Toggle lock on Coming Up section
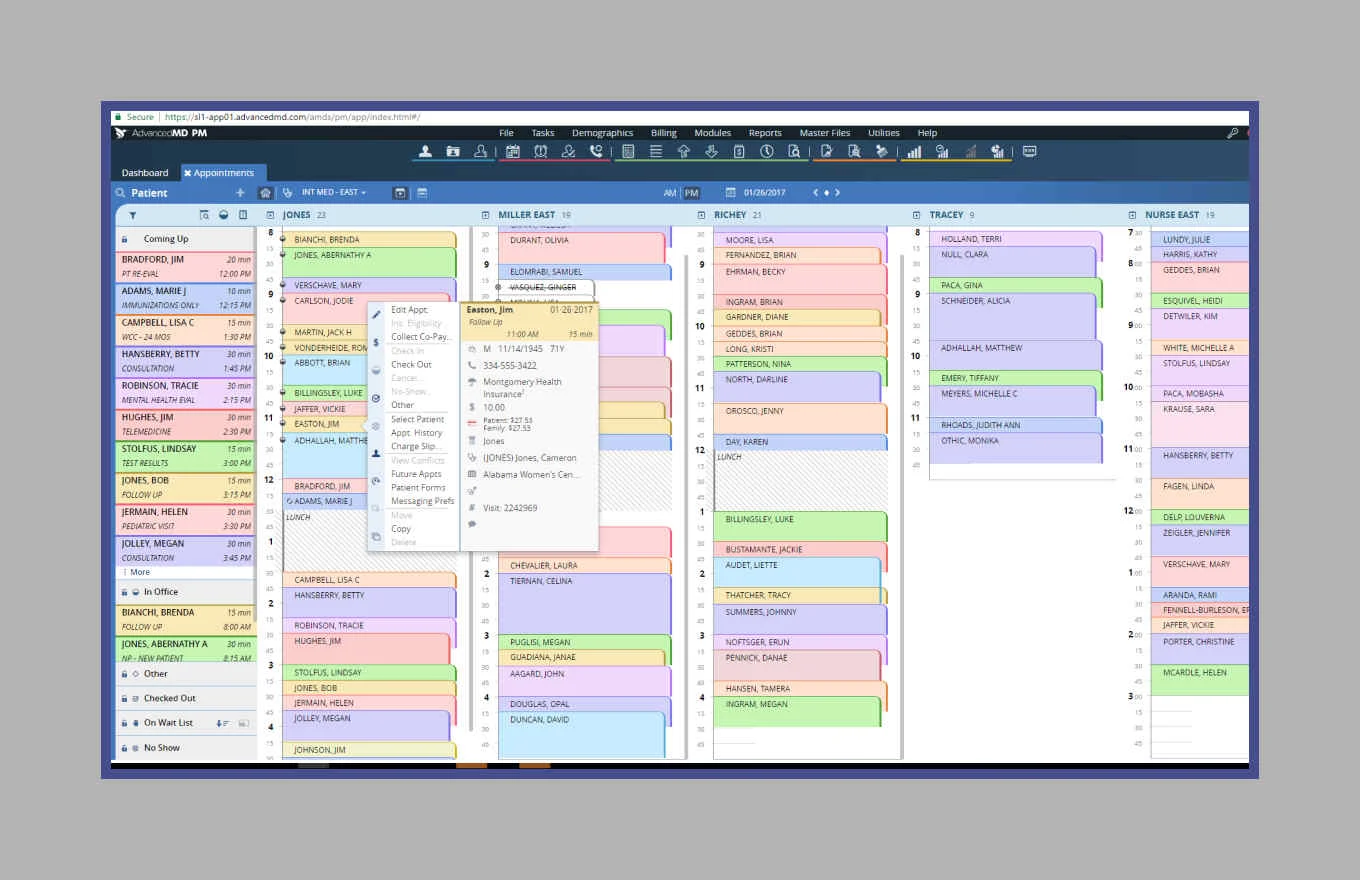The width and height of the screenshot is (1360, 880). point(124,240)
